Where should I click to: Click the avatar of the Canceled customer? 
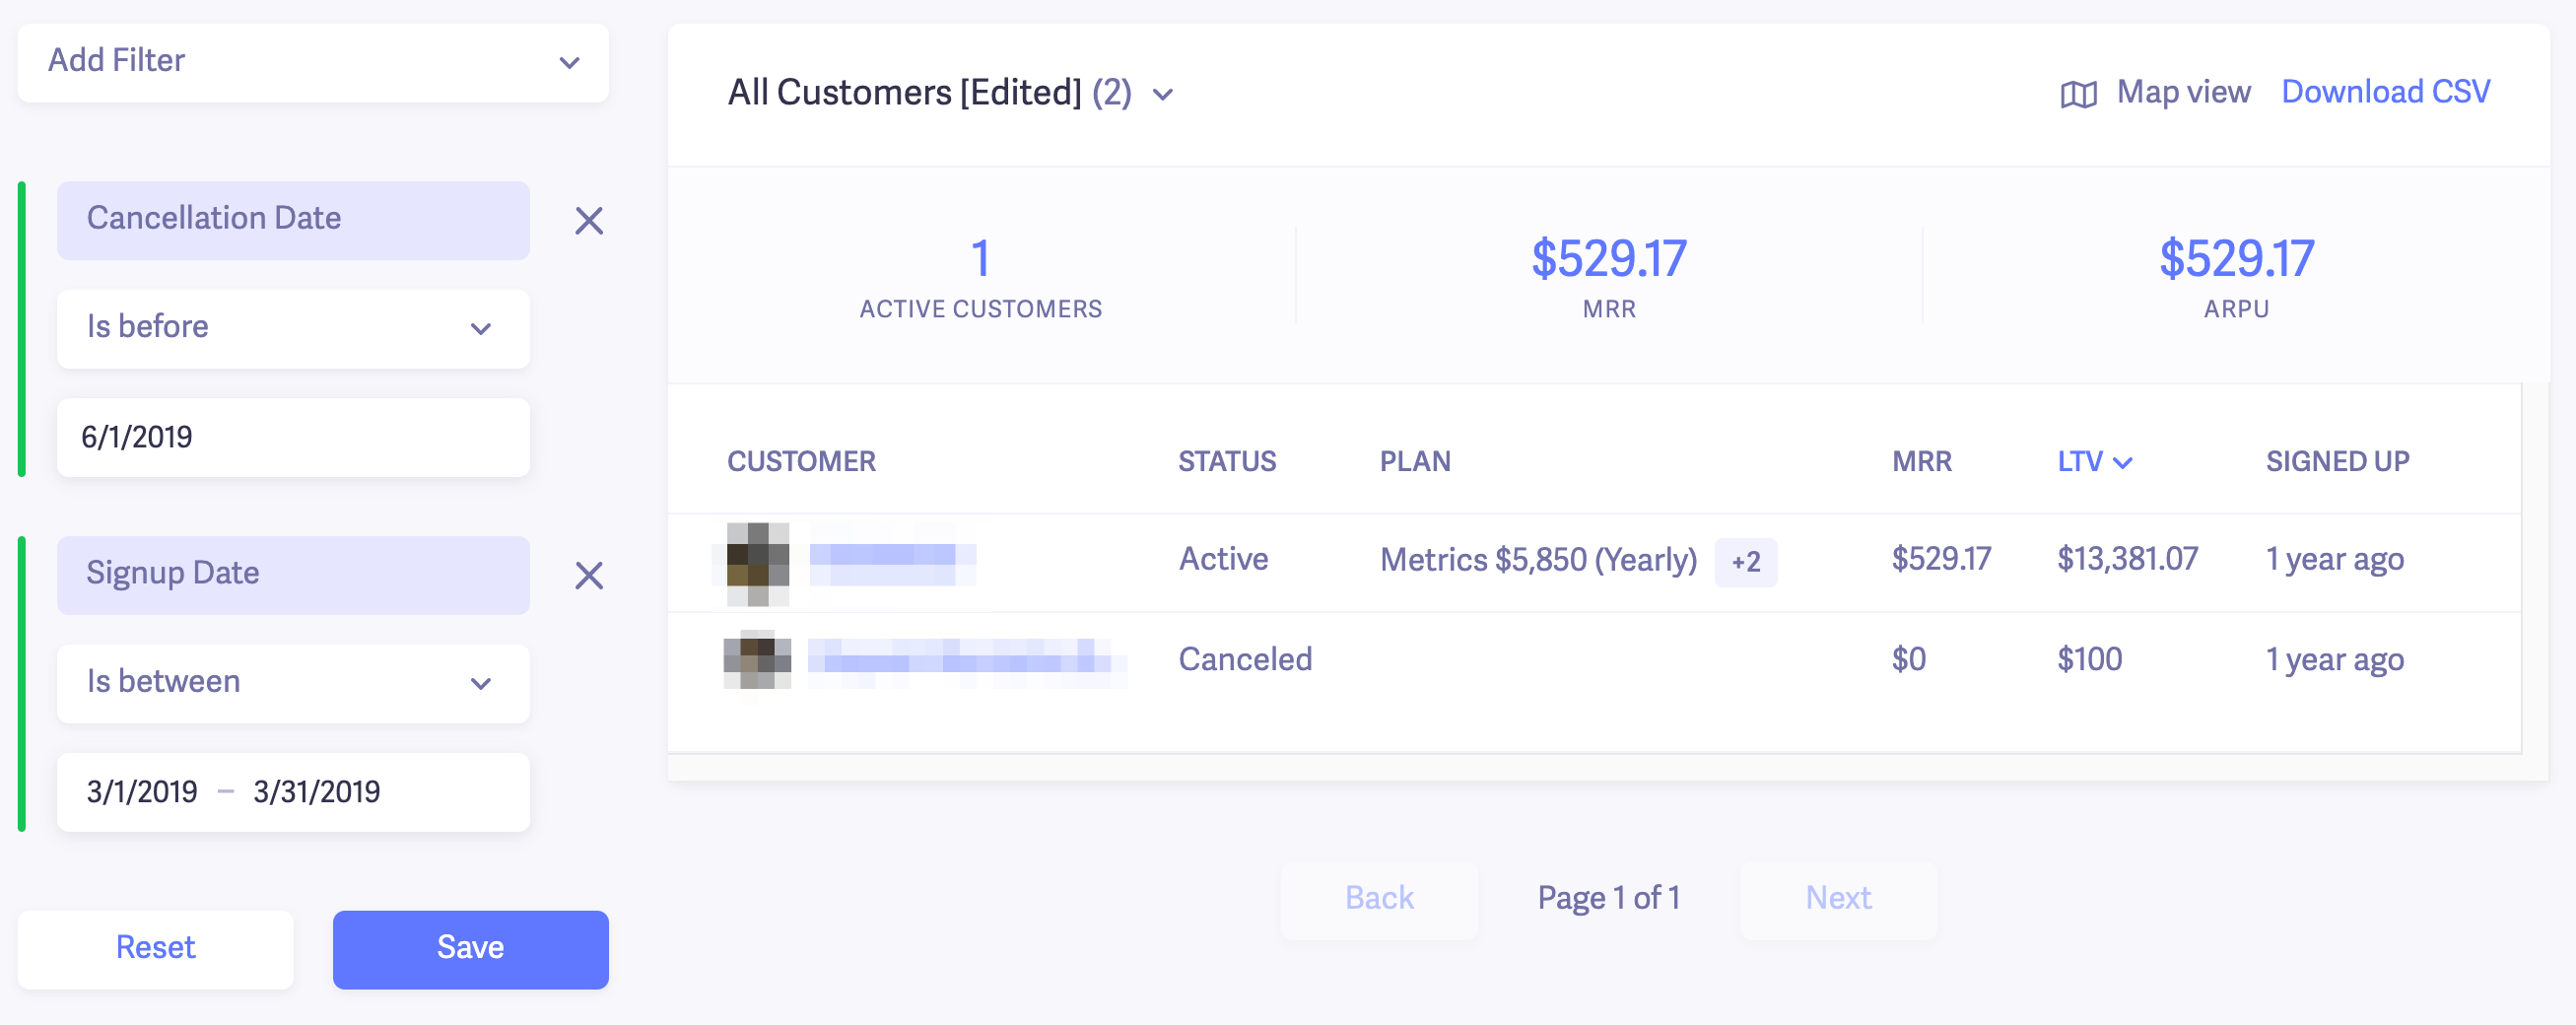pos(757,660)
